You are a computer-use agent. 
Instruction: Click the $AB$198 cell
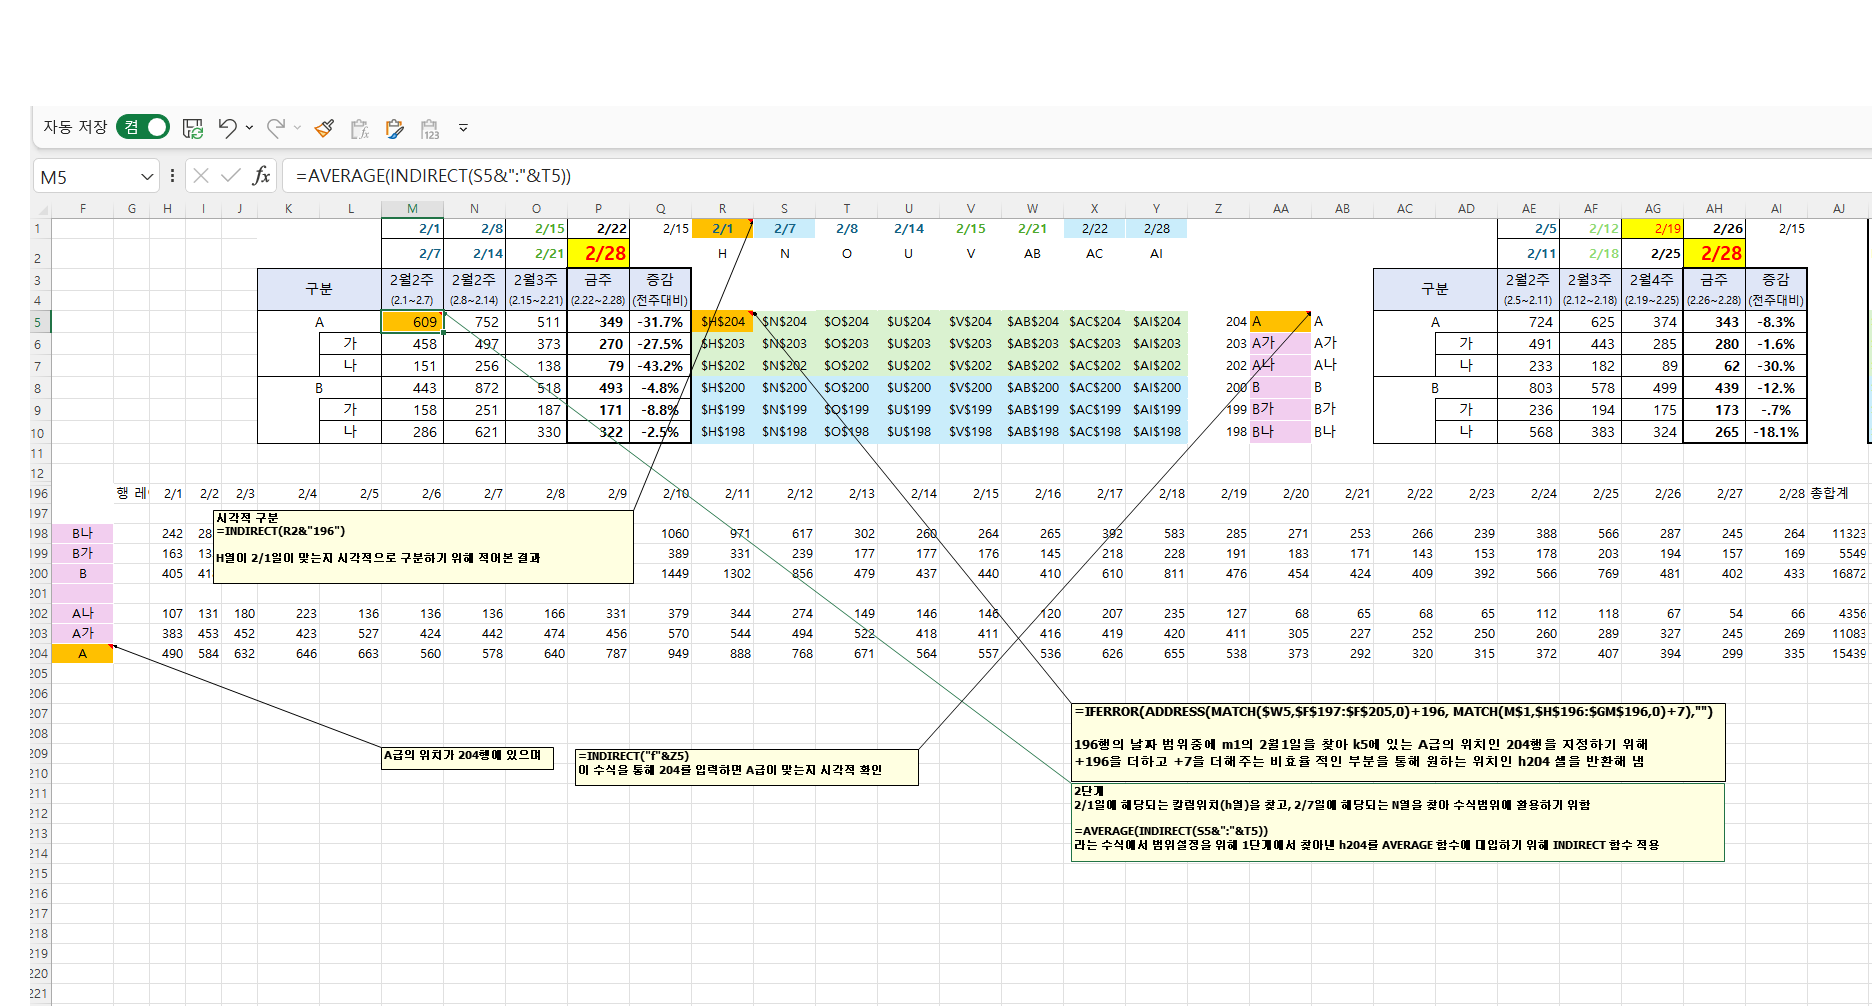tap(1032, 432)
